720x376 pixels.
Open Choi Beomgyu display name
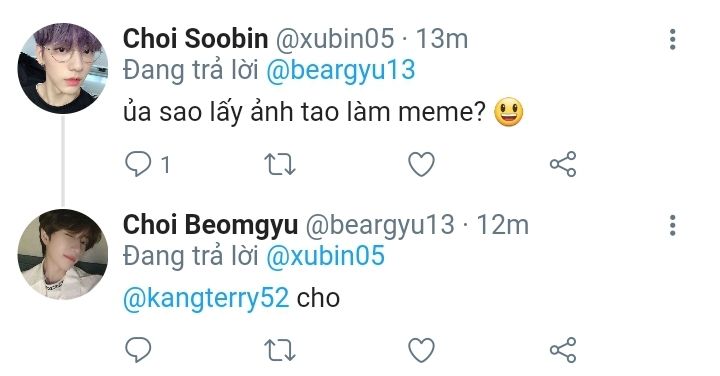click(210, 225)
